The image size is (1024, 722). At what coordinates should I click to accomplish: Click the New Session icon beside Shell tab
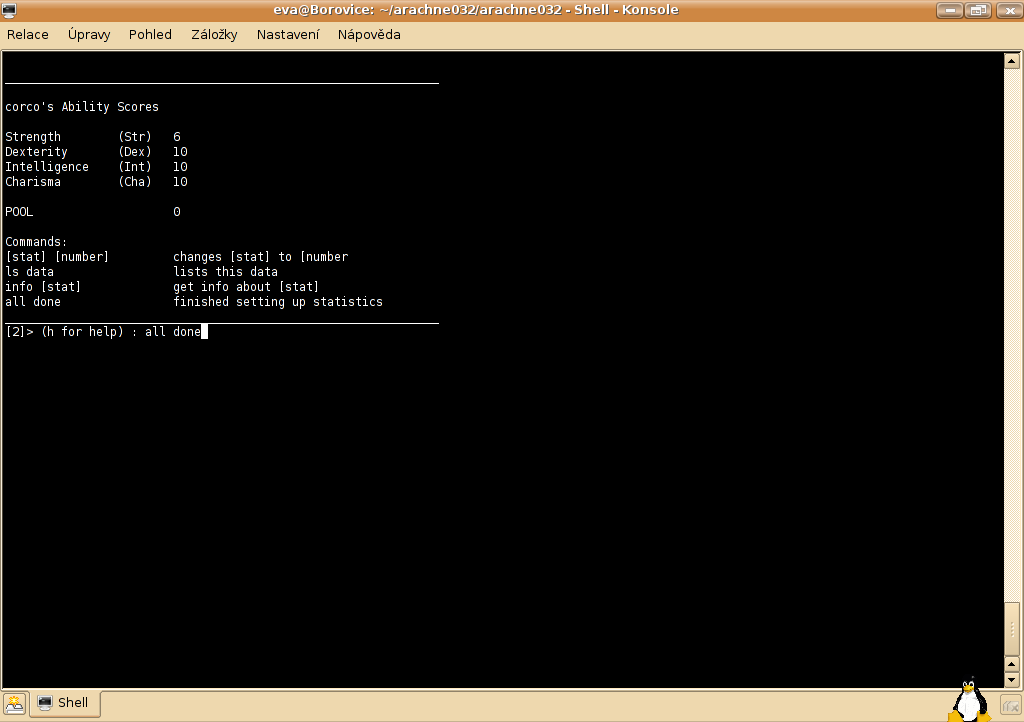(x=14, y=703)
